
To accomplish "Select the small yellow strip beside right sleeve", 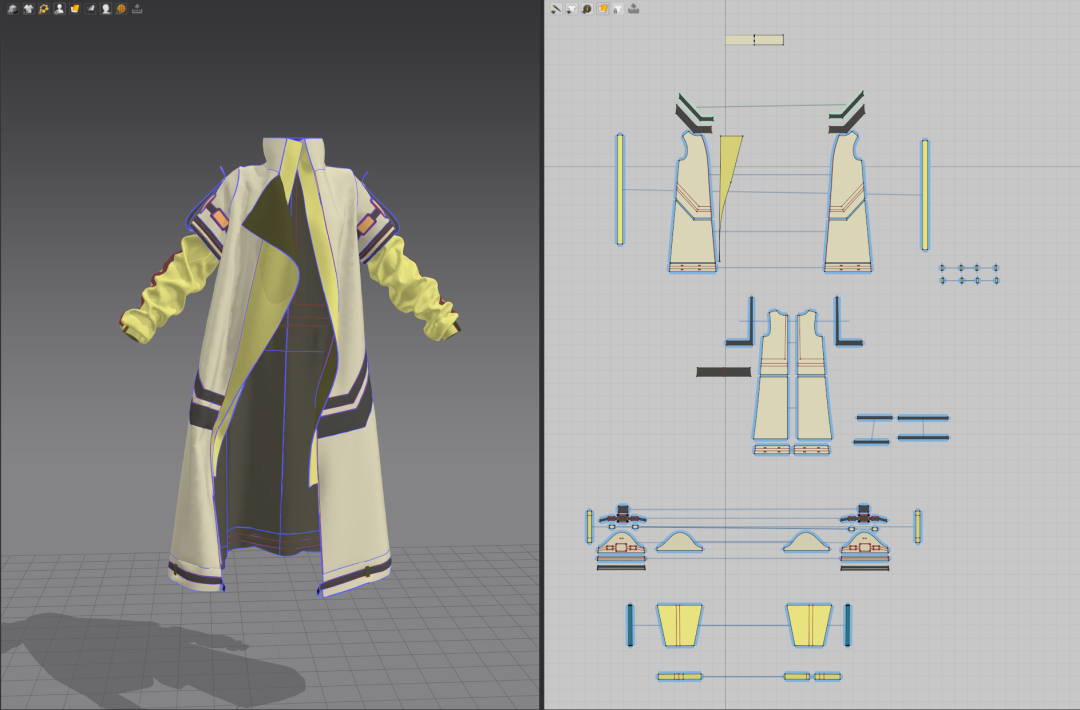I will pos(917,526).
